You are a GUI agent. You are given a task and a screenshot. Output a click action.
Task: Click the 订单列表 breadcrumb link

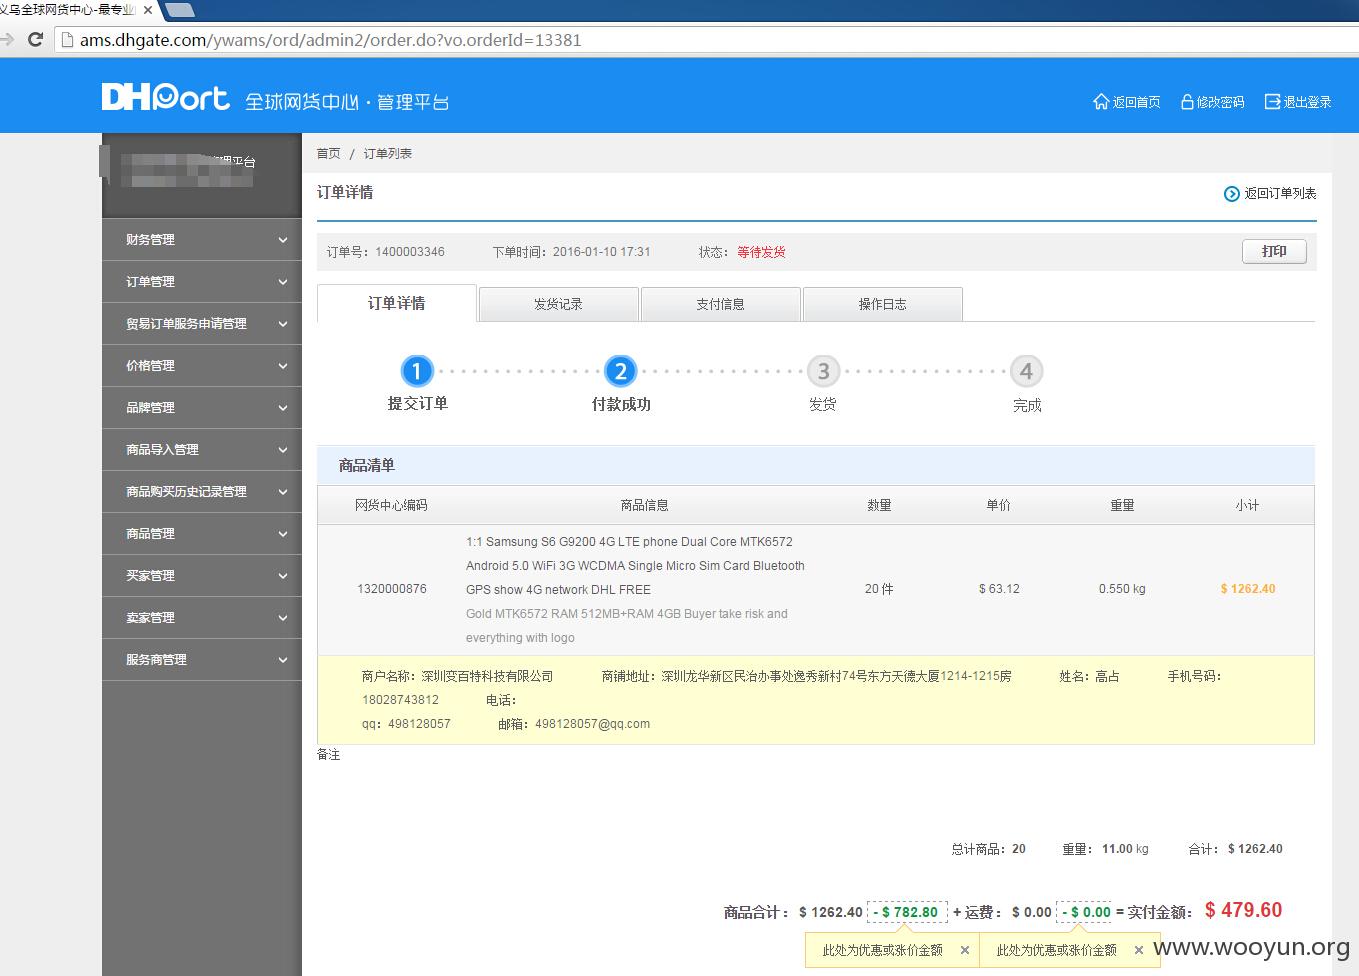pos(387,153)
